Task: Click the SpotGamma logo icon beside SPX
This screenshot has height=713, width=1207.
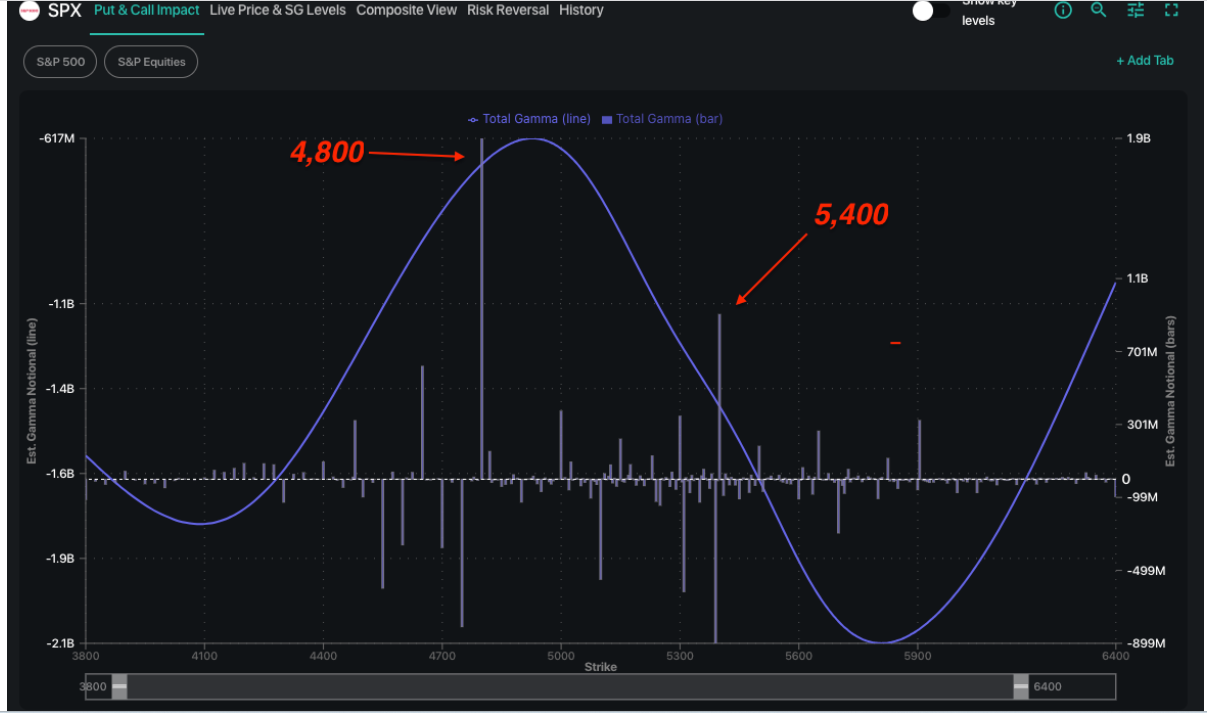Action: pyautogui.click(x=30, y=12)
